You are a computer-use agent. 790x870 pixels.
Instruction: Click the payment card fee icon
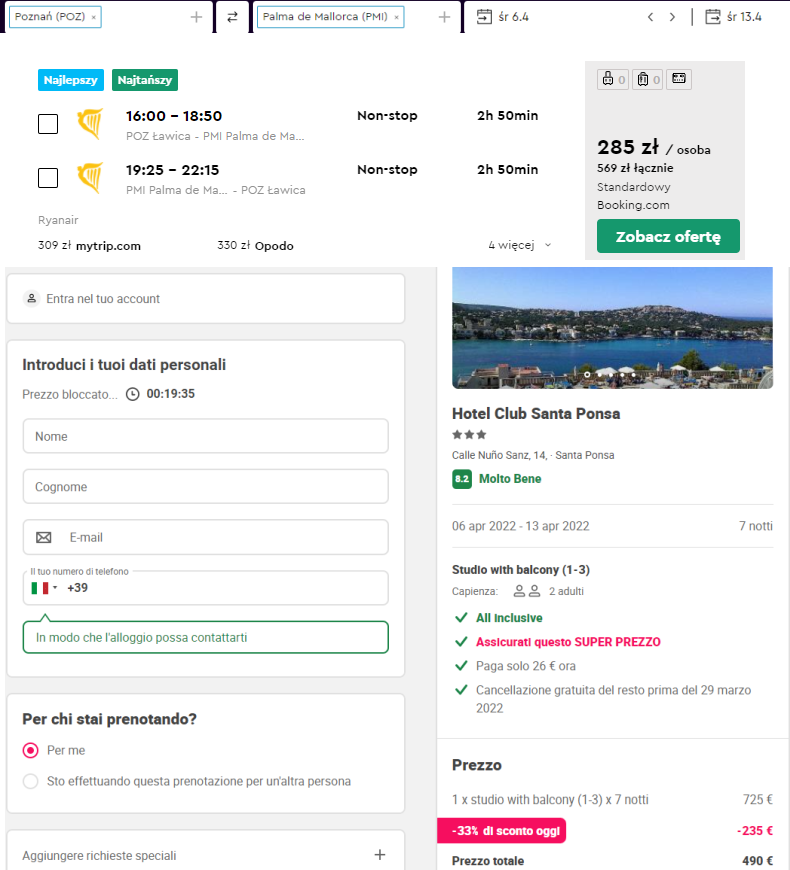(x=678, y=79)
